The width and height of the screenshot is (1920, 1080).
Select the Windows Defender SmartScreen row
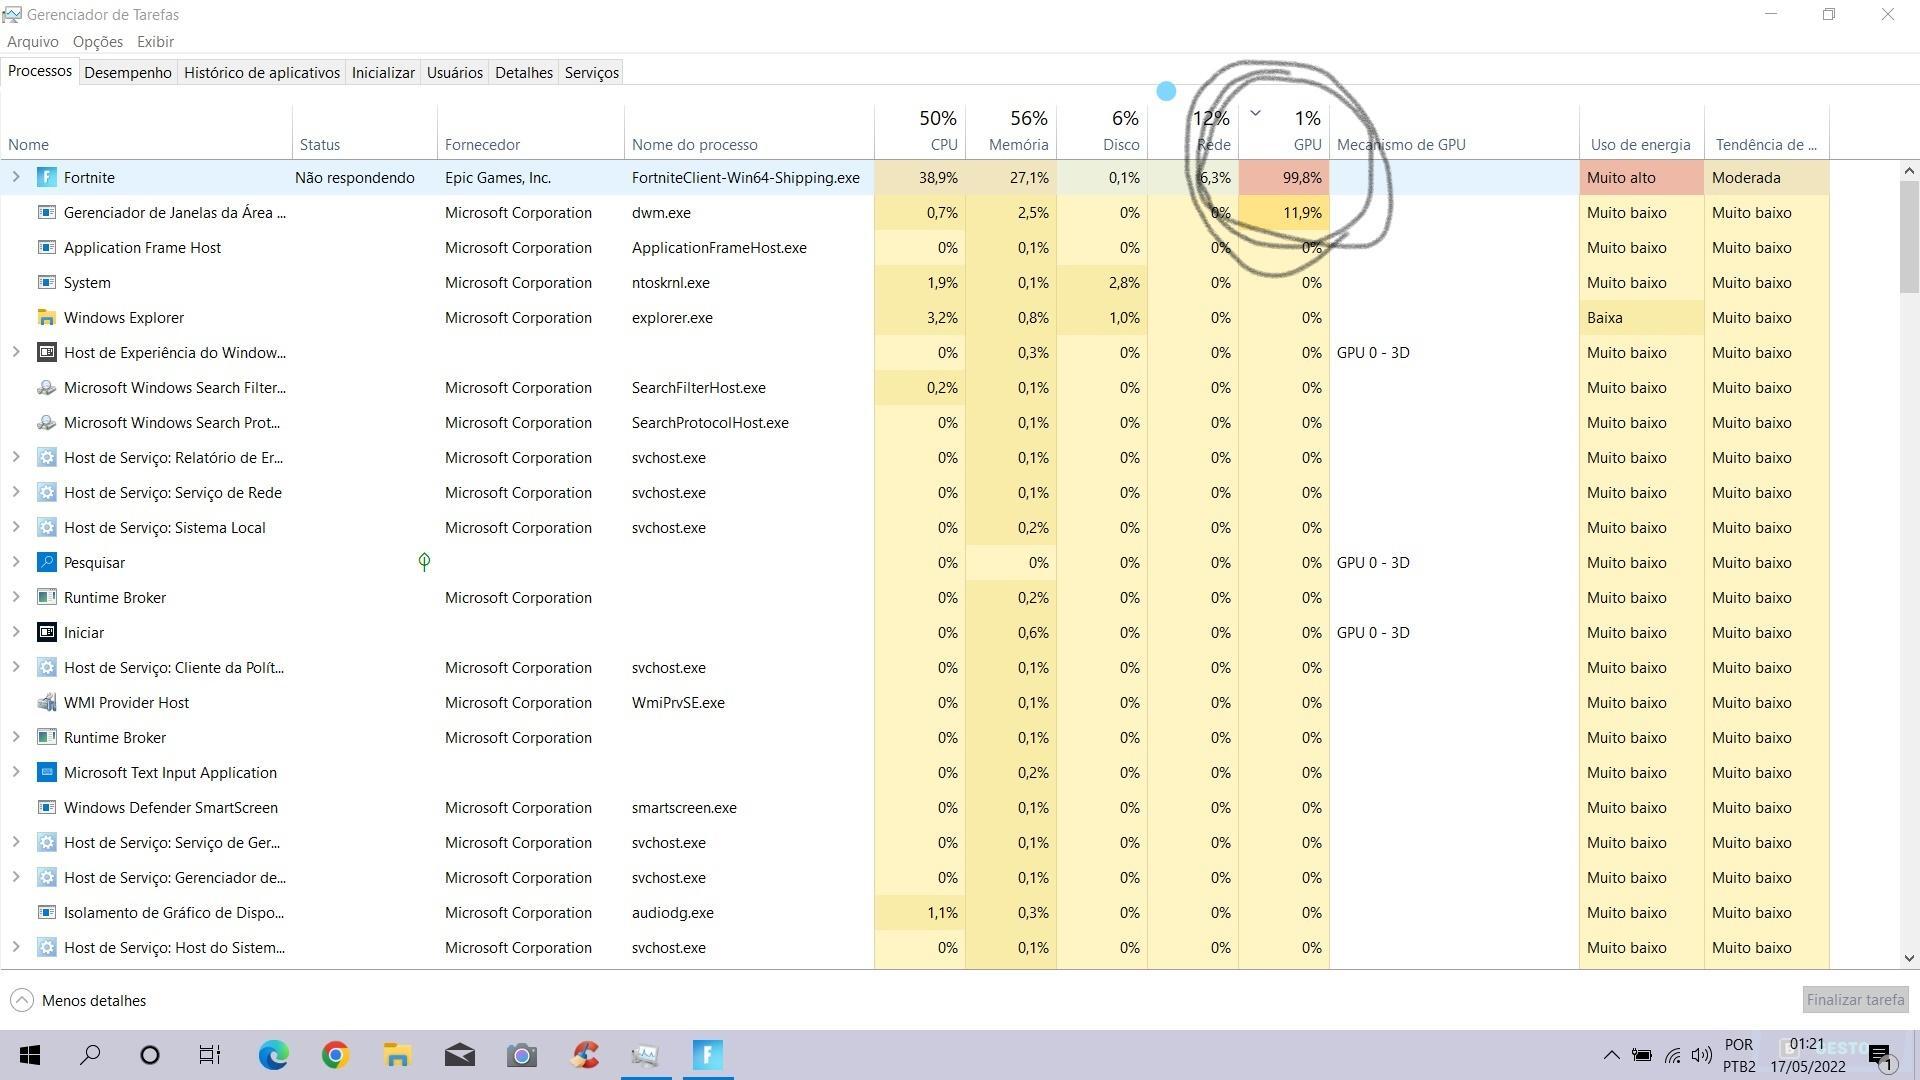915,808
